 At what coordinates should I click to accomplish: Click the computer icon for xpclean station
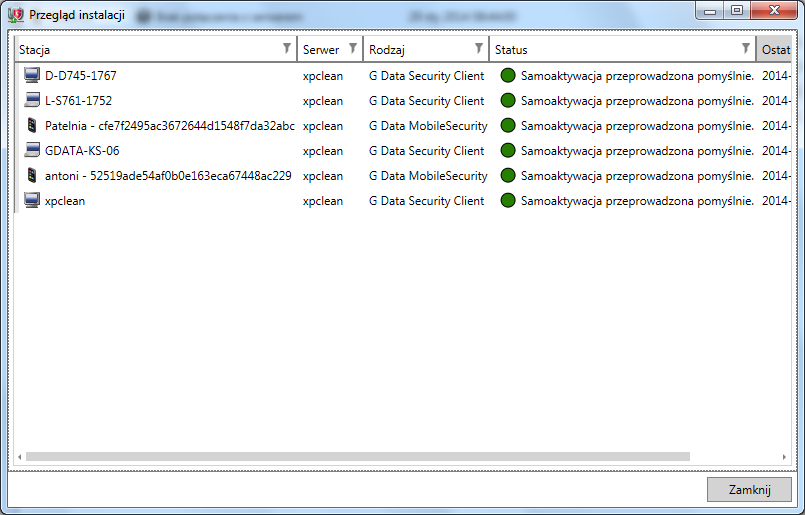[x=32, y=200]
